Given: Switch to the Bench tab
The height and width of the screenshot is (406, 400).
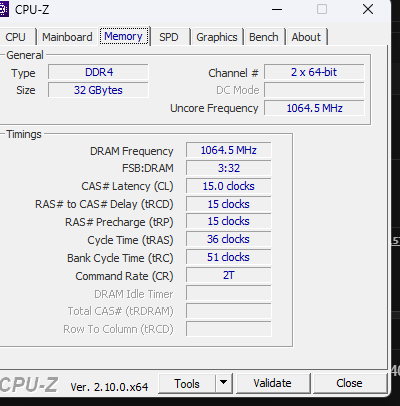Looking at the screenshot, I should 264,37.
